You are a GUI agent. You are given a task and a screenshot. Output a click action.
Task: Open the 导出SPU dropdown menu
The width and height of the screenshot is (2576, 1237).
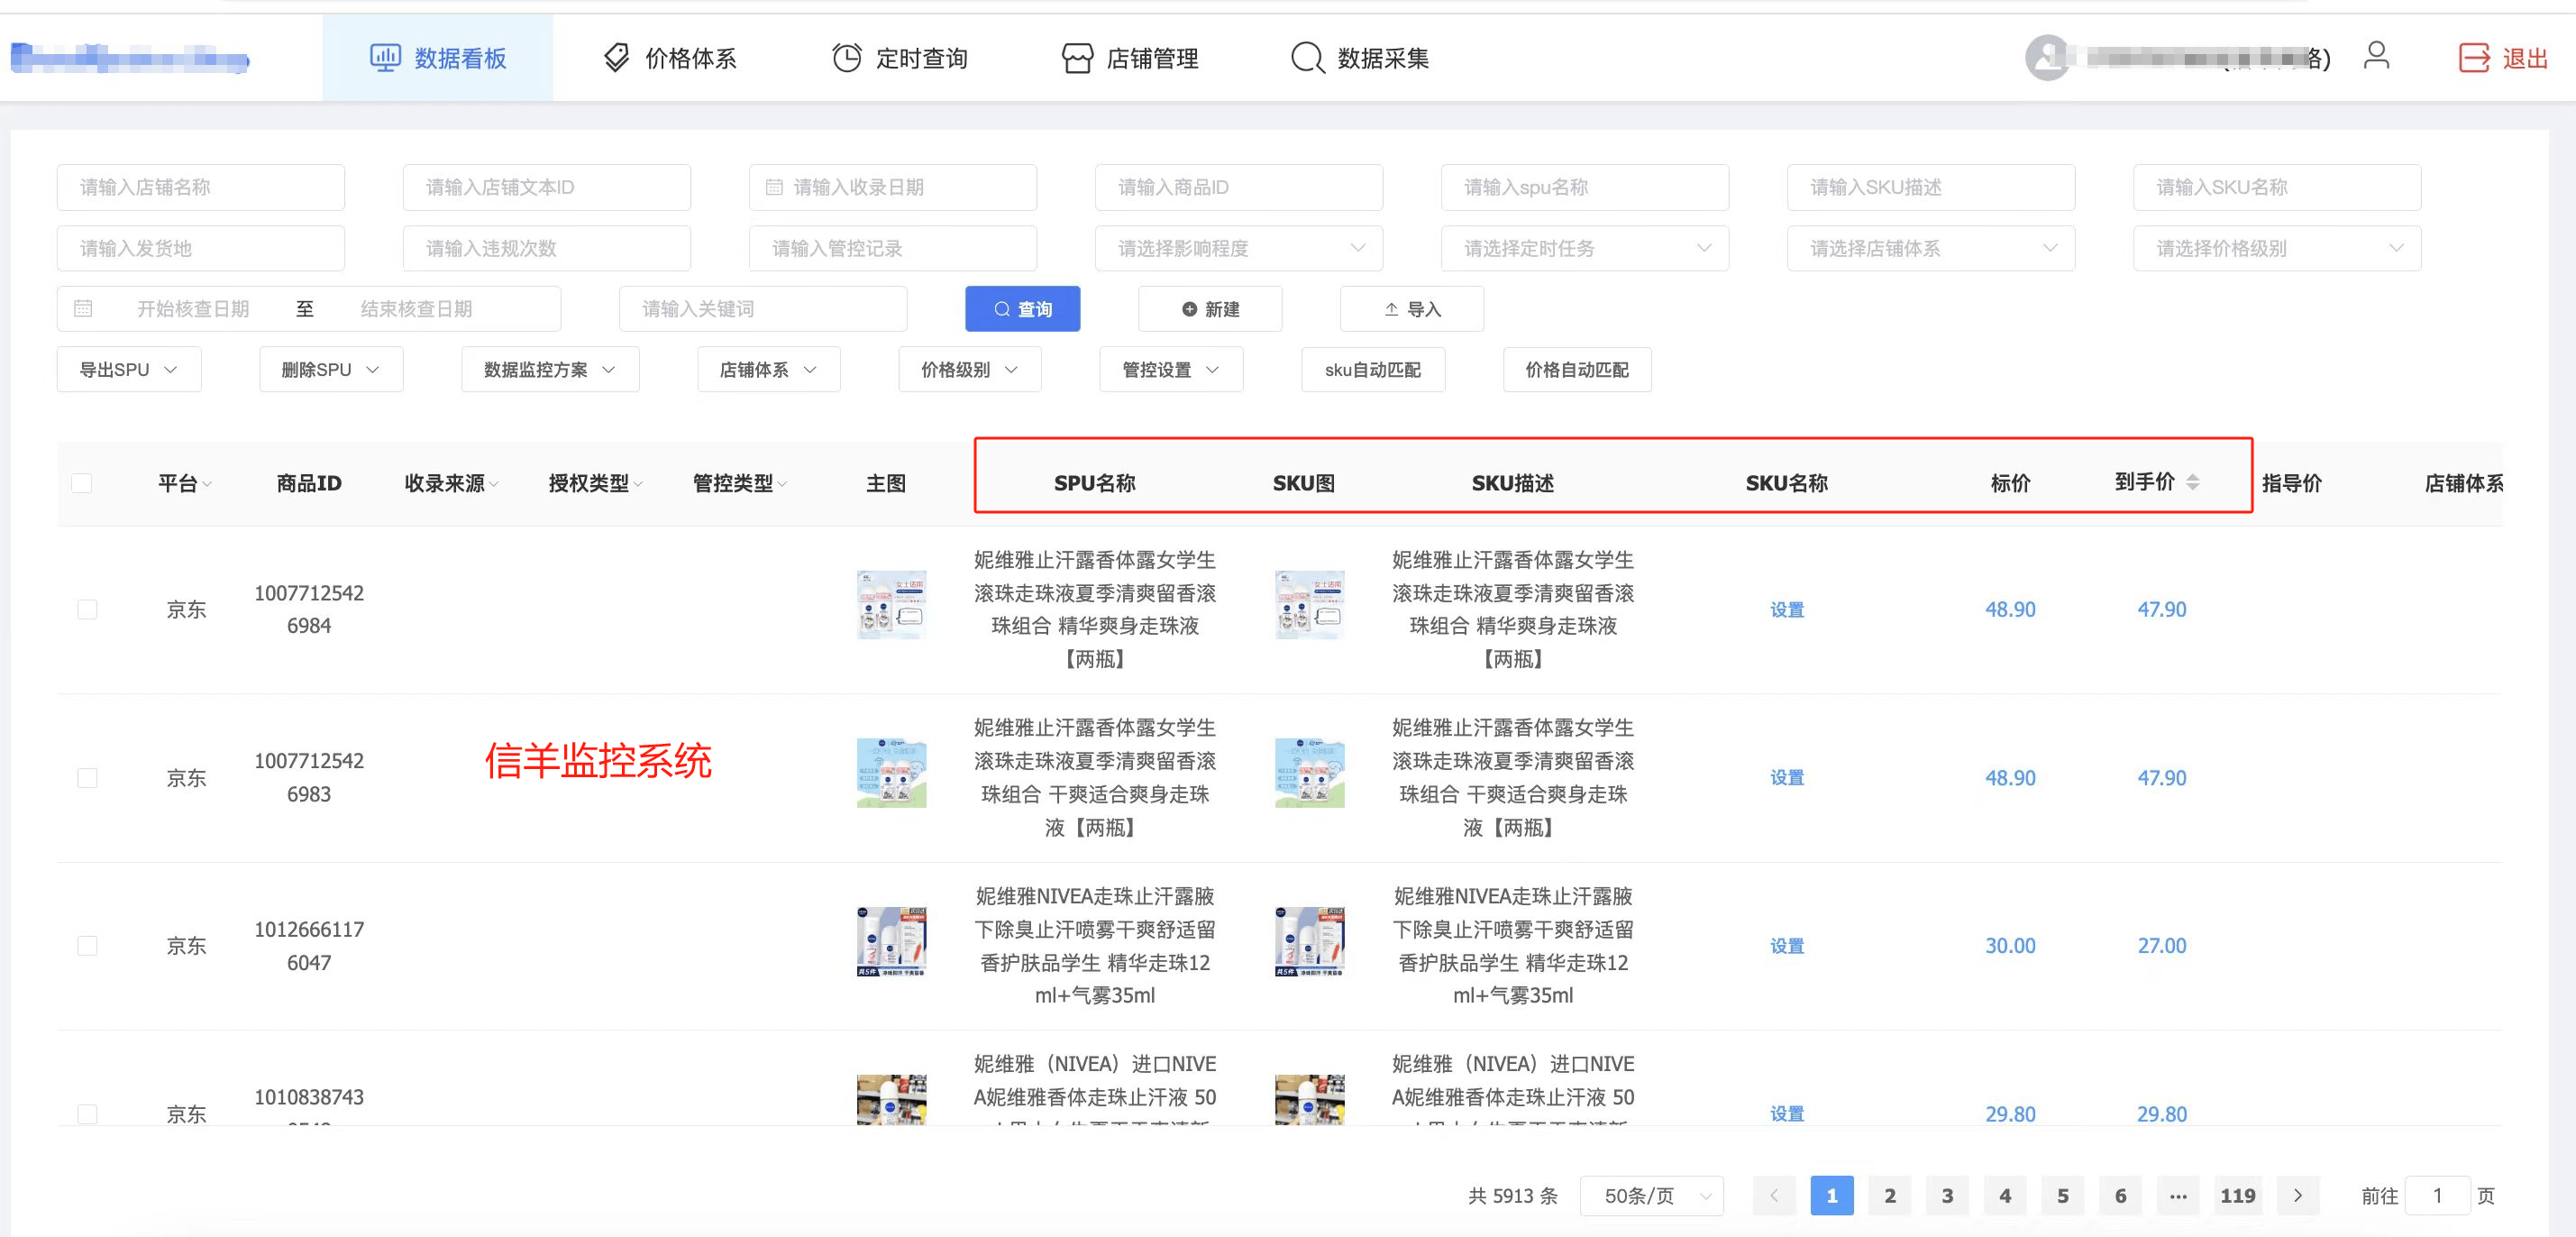click(x=129, y=370)
